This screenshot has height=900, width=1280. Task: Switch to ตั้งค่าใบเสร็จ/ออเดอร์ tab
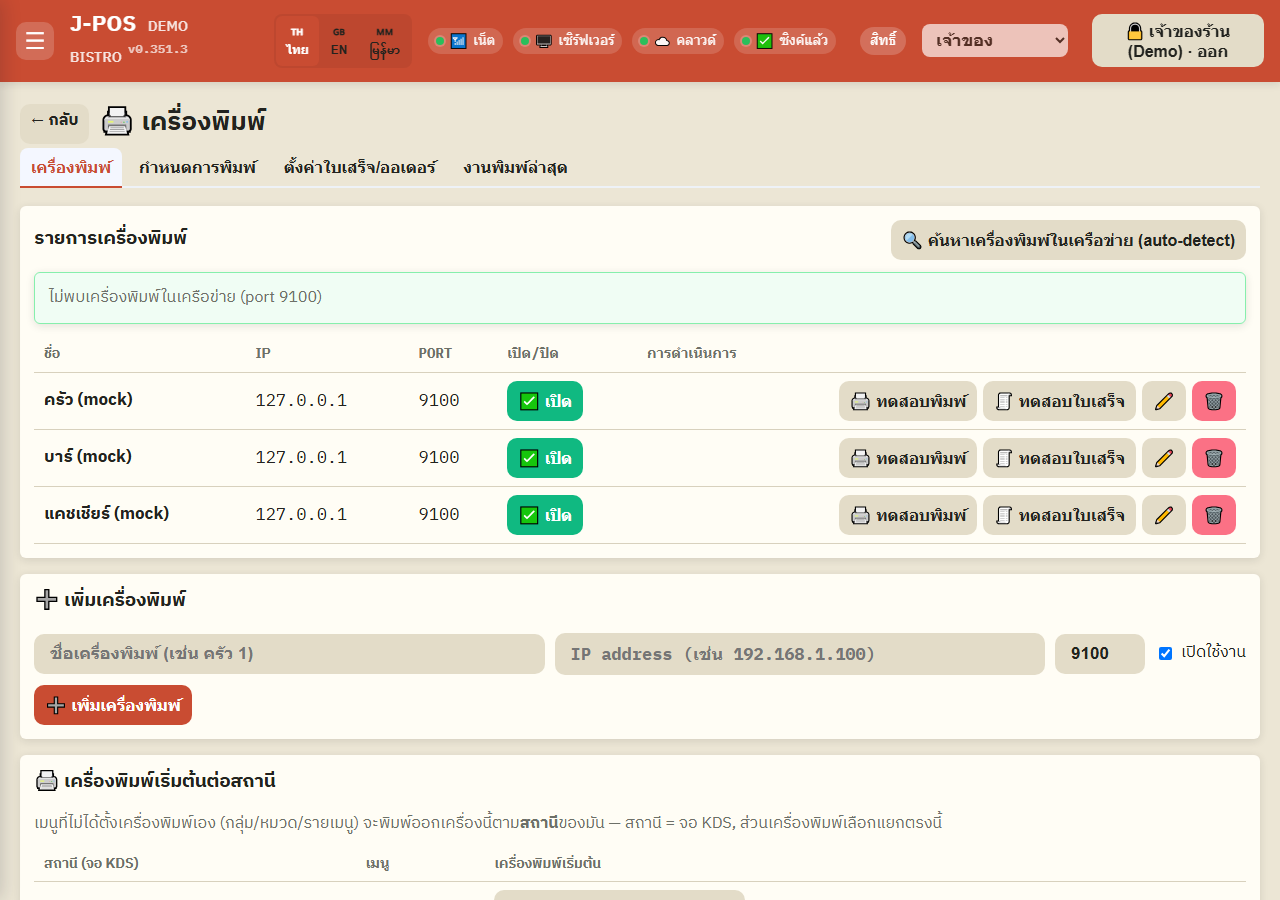pos(360,167)
